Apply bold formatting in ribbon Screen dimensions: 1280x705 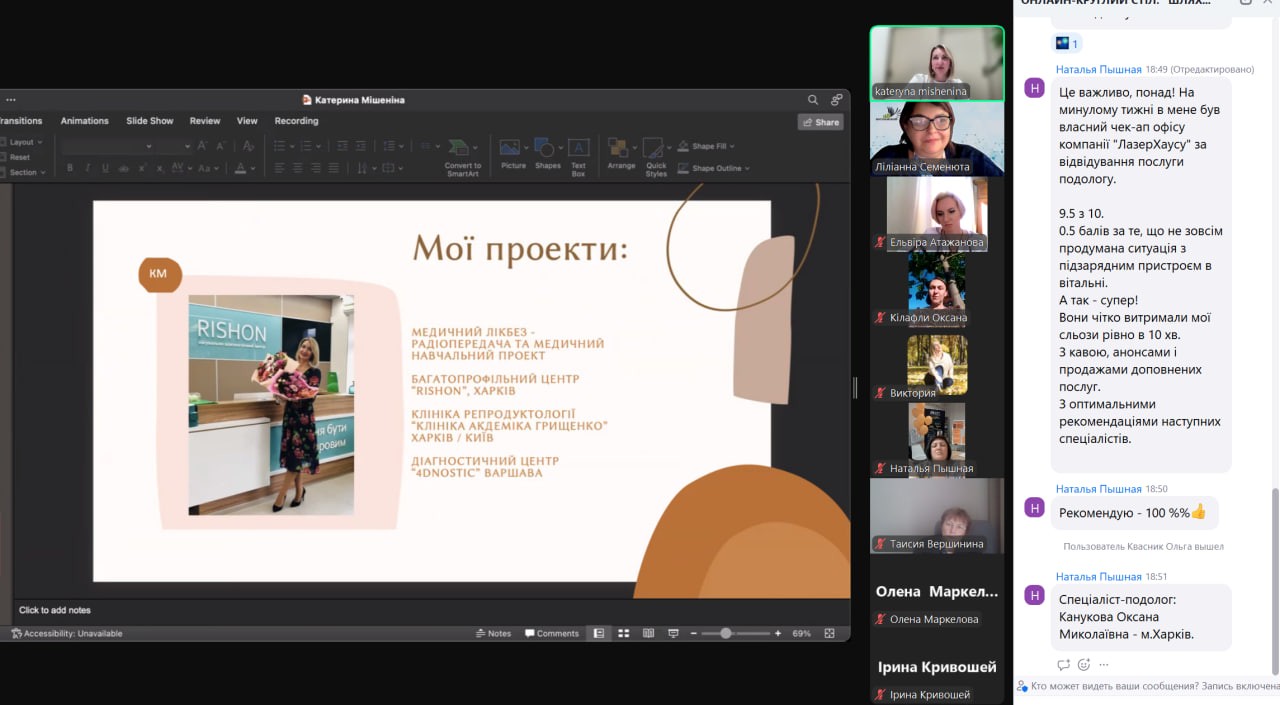pyautogui.click(x=70, y=168)
